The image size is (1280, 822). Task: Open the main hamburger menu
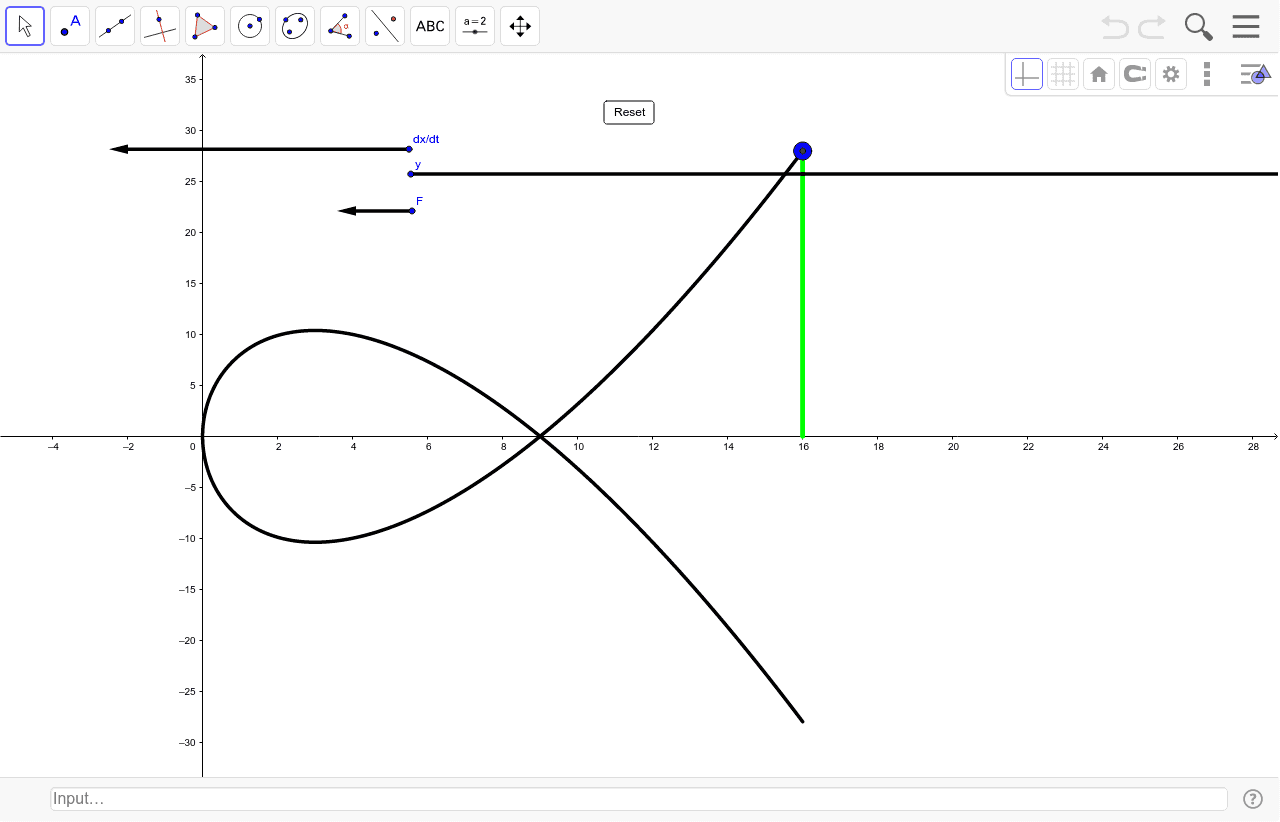tap(1246, 26)
